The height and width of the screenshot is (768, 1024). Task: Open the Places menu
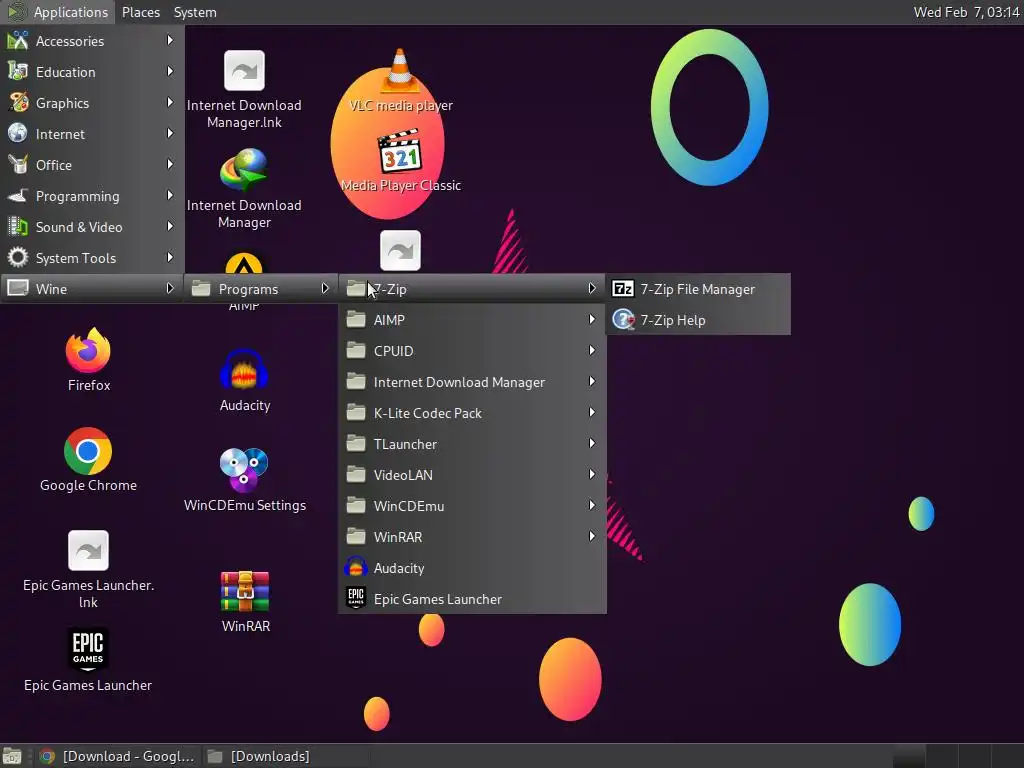click(x=141, y=12)
